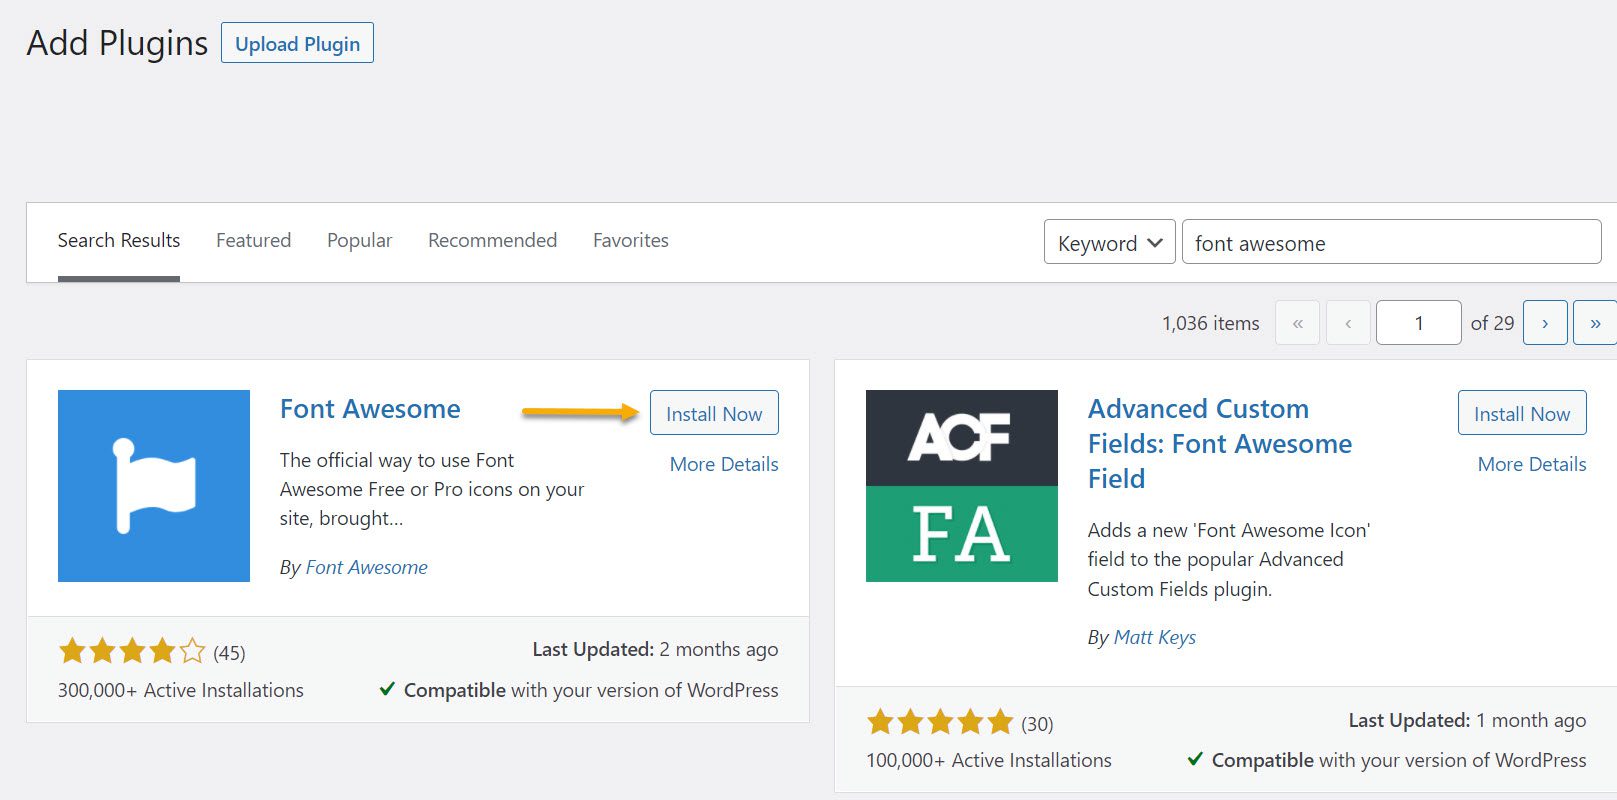View More Details for ACF Font Awesome Field

1532,464
